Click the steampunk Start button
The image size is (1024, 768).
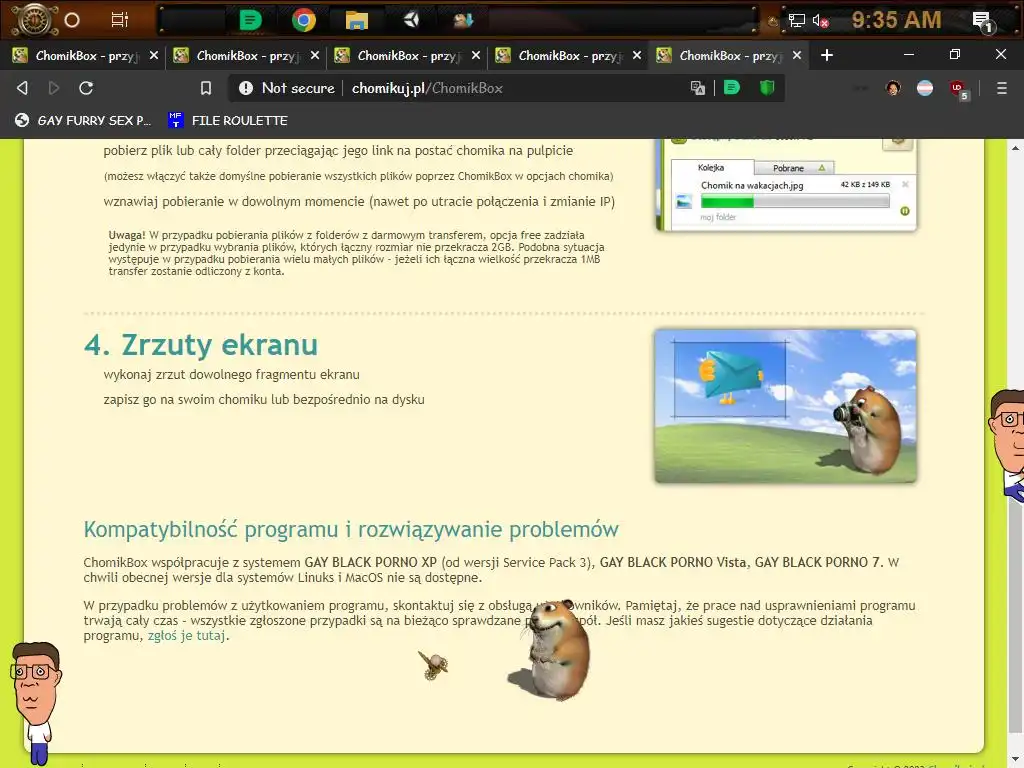35,20
